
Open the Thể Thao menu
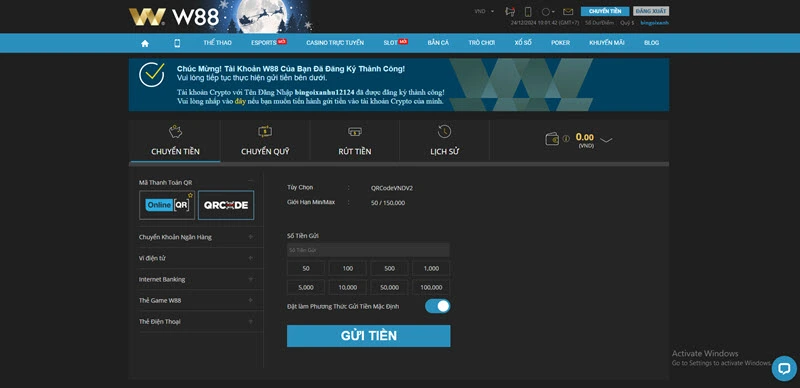coord(217,43)
